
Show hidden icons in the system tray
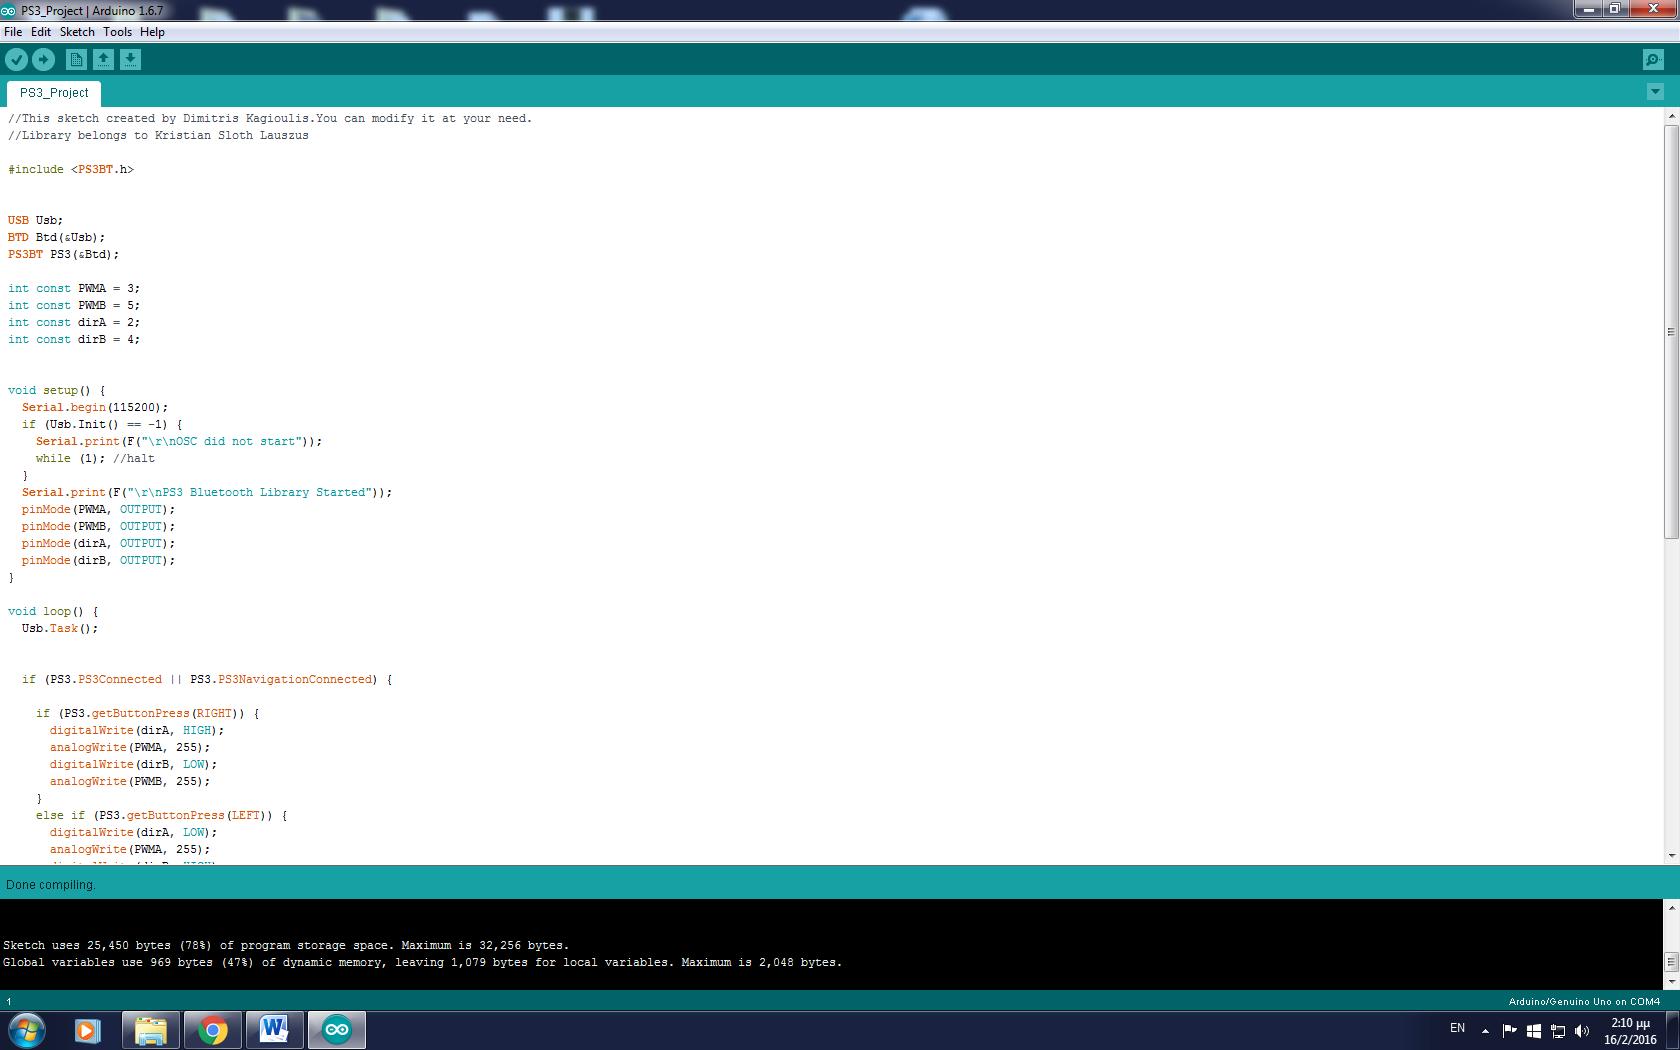(1484, 1030)
